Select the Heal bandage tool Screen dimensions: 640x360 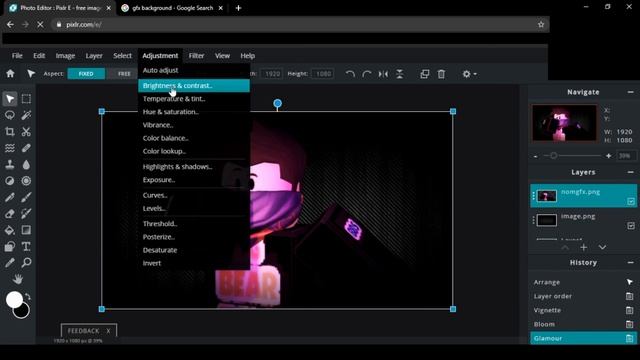click(x=26, y=148)
